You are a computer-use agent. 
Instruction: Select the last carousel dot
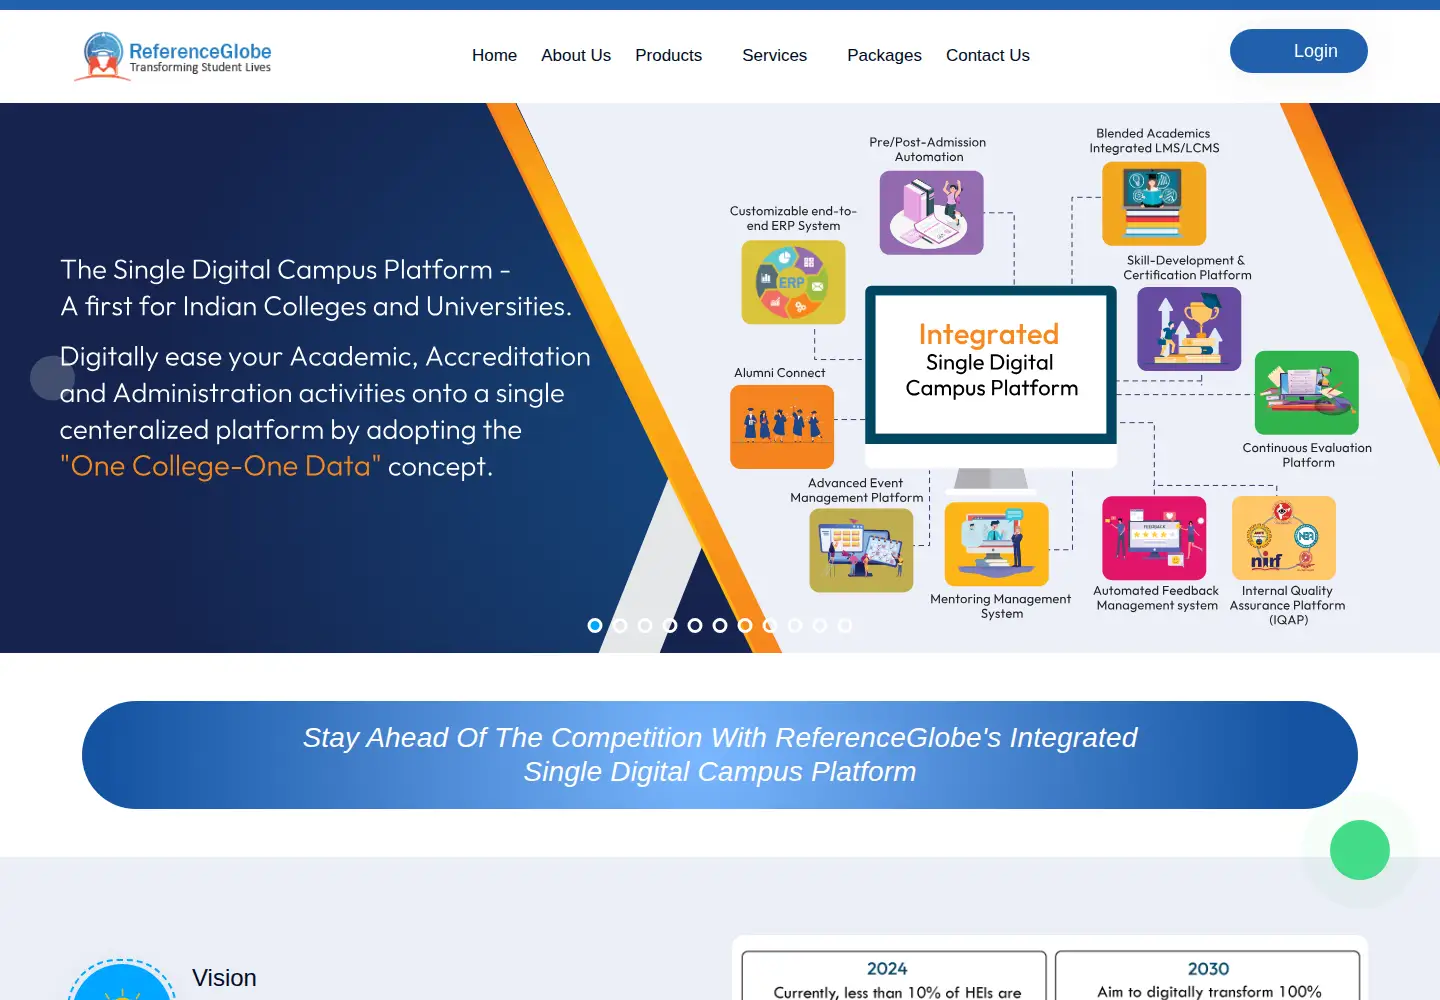pos(845,625)
